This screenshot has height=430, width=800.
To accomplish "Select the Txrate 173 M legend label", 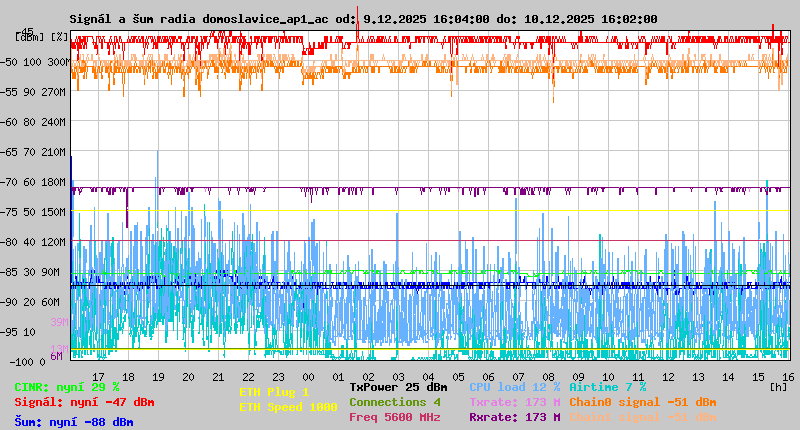I will (x=514, y=402).
